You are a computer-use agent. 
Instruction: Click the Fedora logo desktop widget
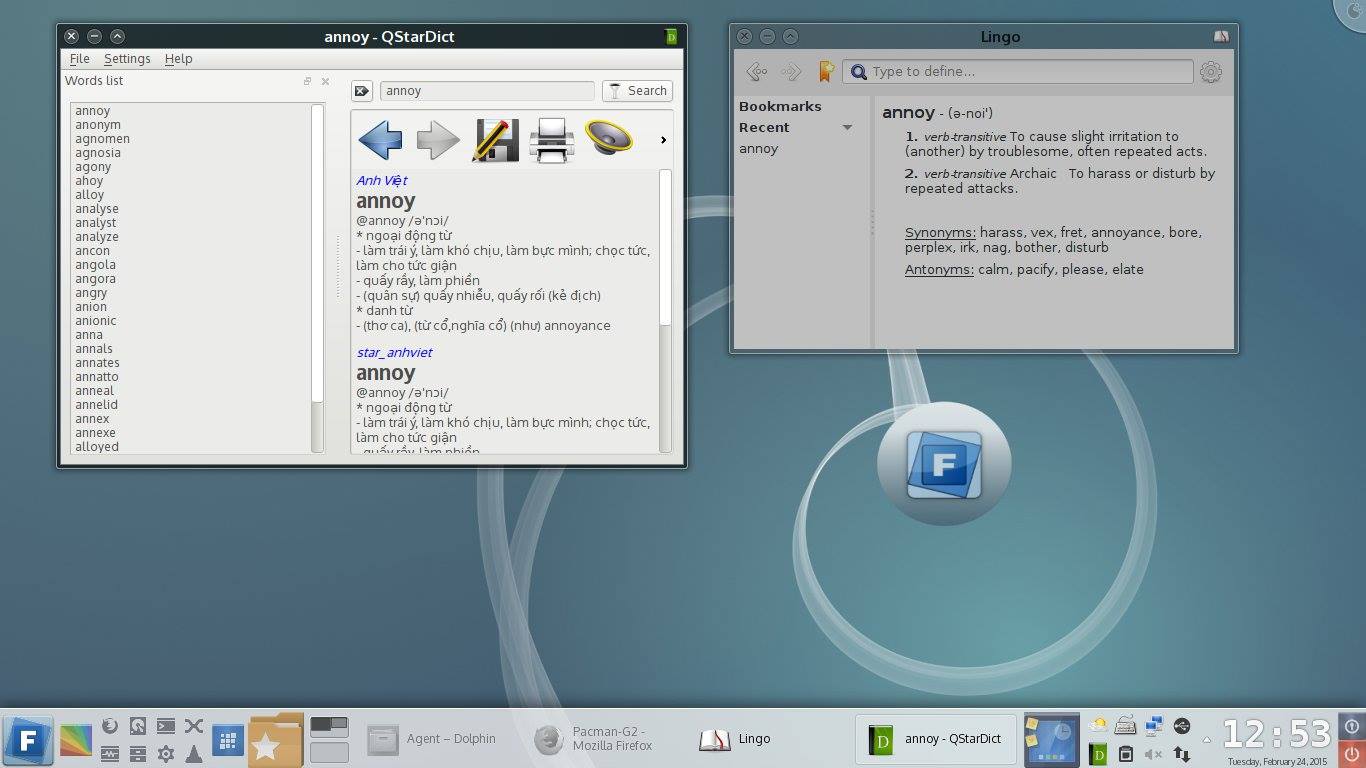(944, 464)
